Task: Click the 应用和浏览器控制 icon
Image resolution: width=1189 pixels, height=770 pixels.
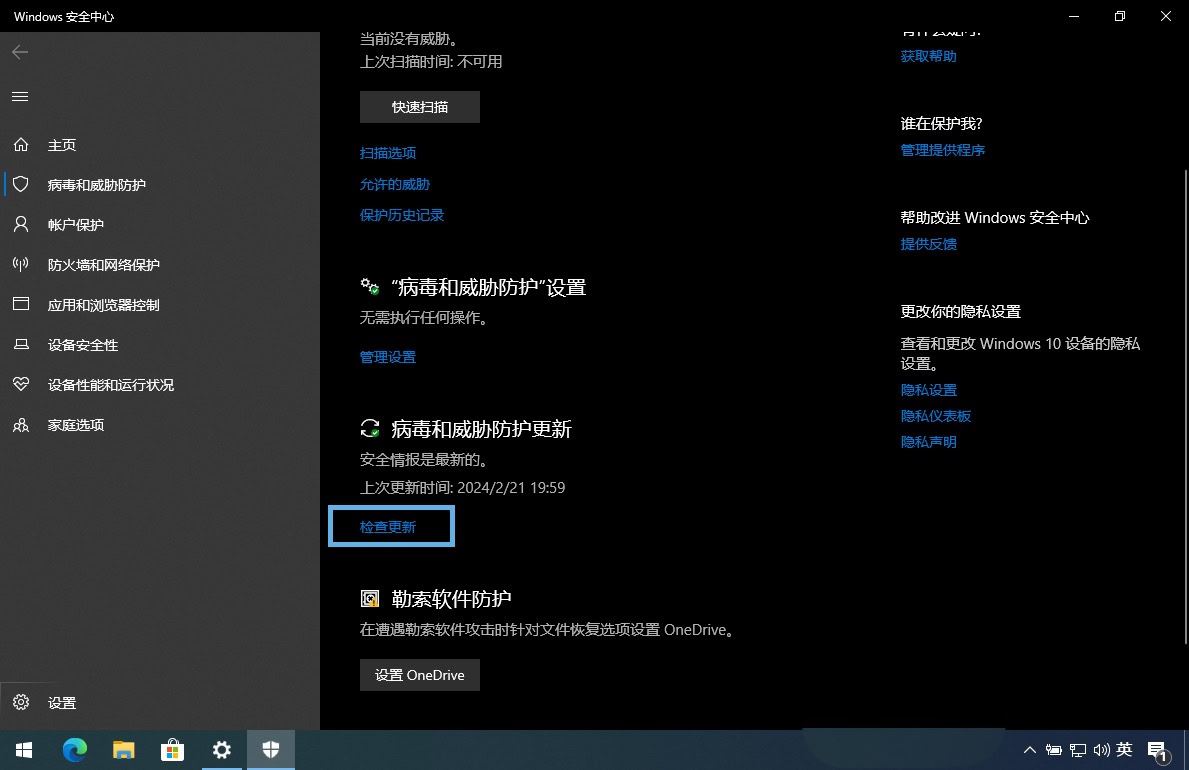Action: tap(21, 305)
